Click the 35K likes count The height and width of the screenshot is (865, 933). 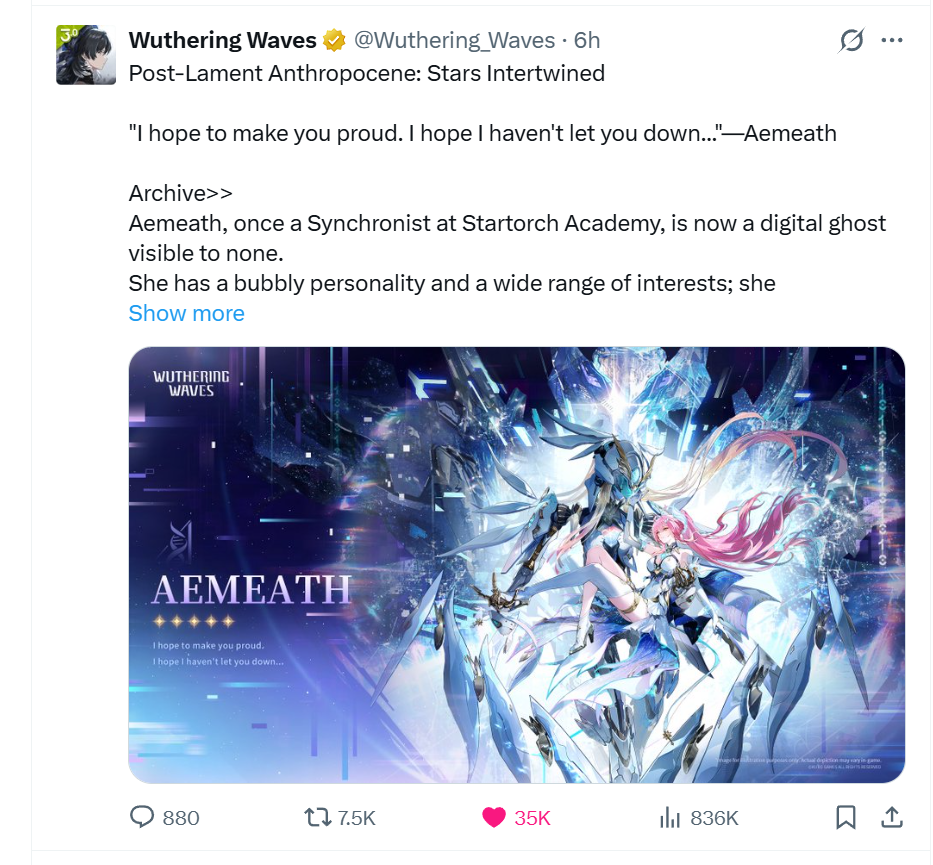tap(532, 818)
